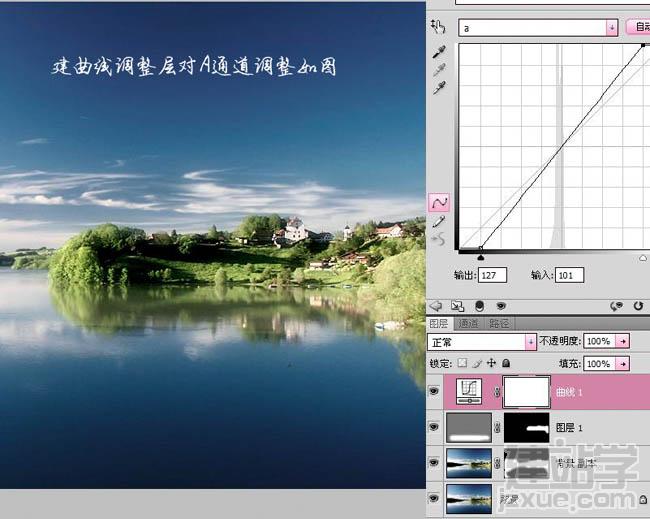The width and height of the screenshot is (650, 519).
Task: Click the smooth curve icon
Action: pos(439,240)
